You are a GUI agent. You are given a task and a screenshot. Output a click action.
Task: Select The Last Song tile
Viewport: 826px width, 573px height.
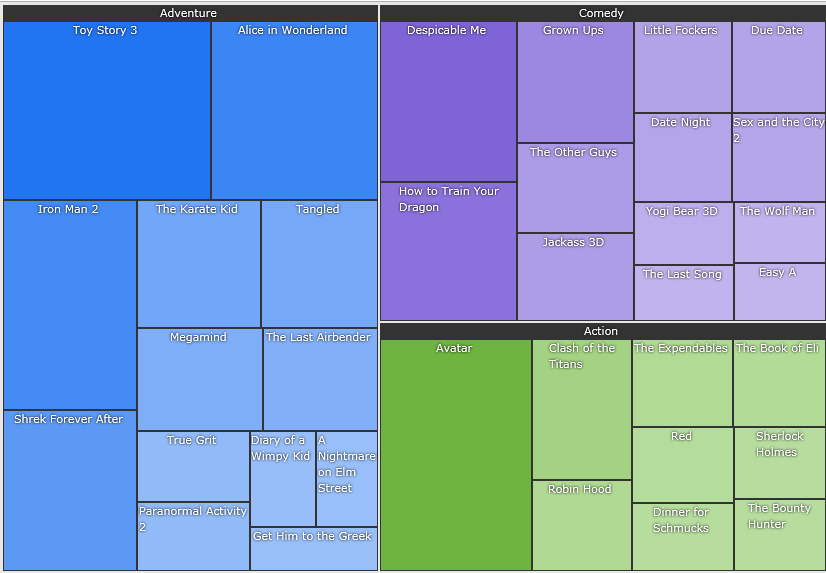(x=684, y=293)
